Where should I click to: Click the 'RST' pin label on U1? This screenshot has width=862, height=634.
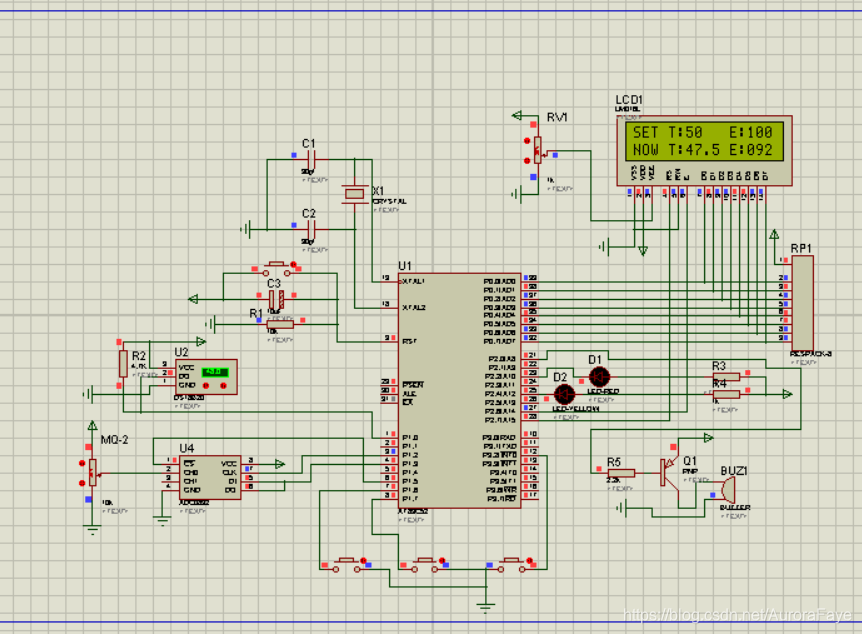410,341
